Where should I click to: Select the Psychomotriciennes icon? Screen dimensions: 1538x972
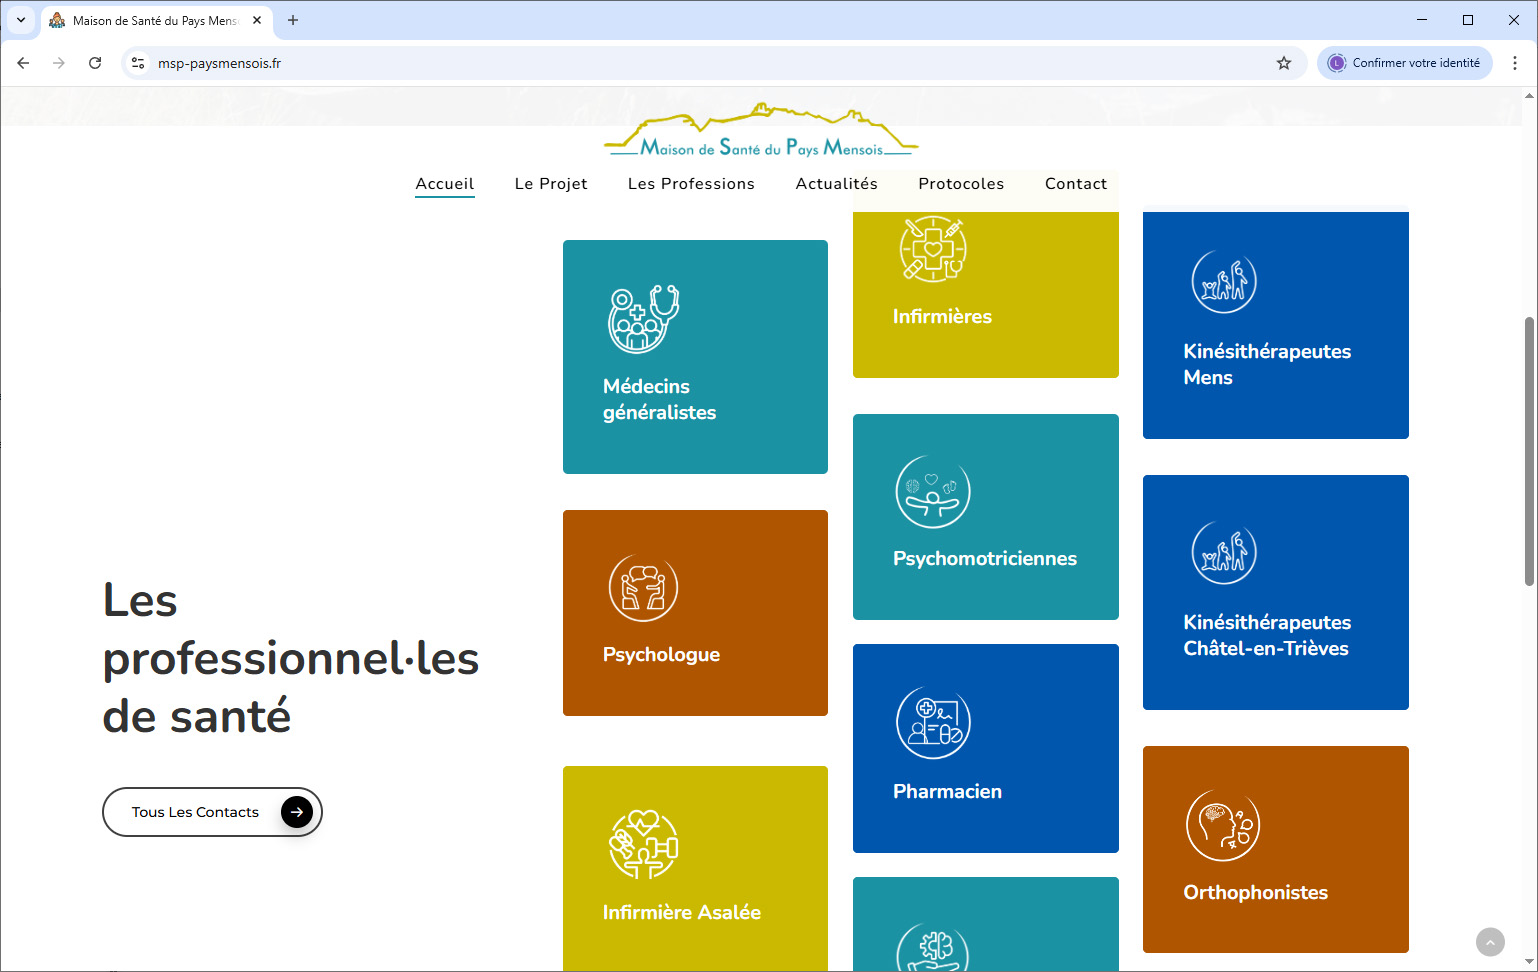[932, 492]
